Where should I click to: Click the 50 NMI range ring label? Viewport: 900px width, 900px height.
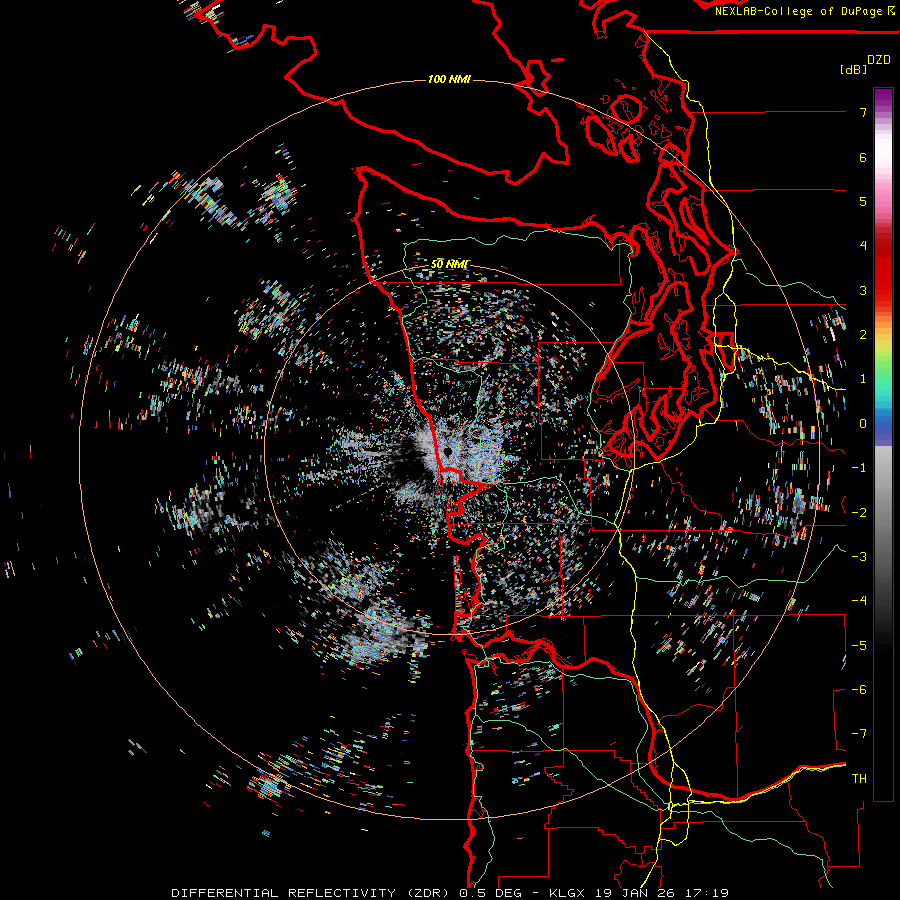[x=450, y=264]
